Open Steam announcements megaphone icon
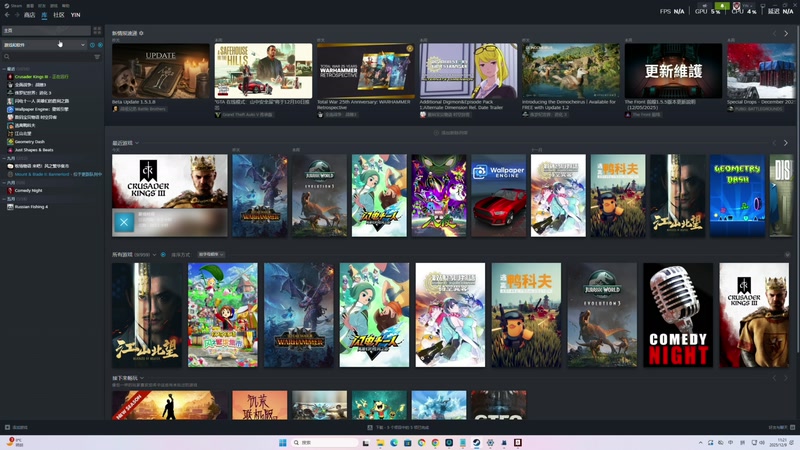 (x=705, y=6)
